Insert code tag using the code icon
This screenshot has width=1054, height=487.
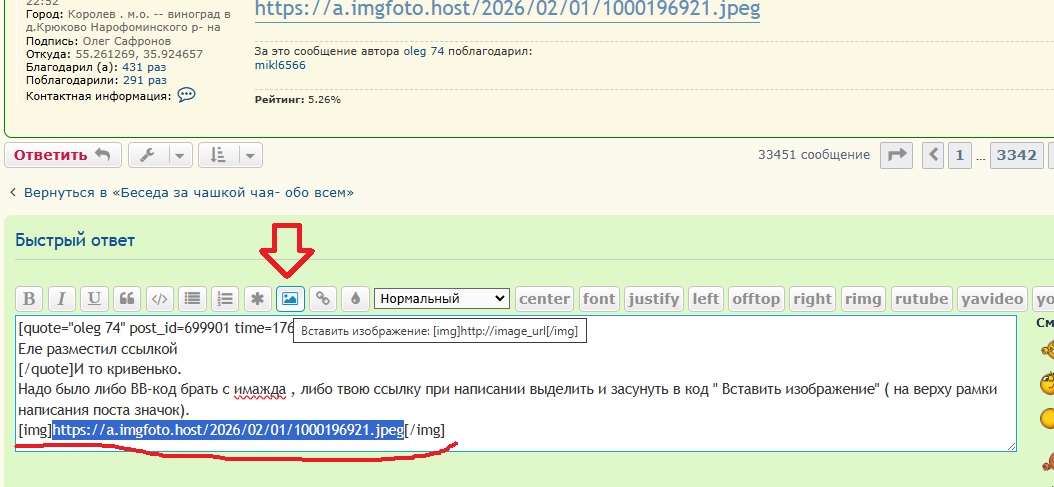(x=158, y=298)
